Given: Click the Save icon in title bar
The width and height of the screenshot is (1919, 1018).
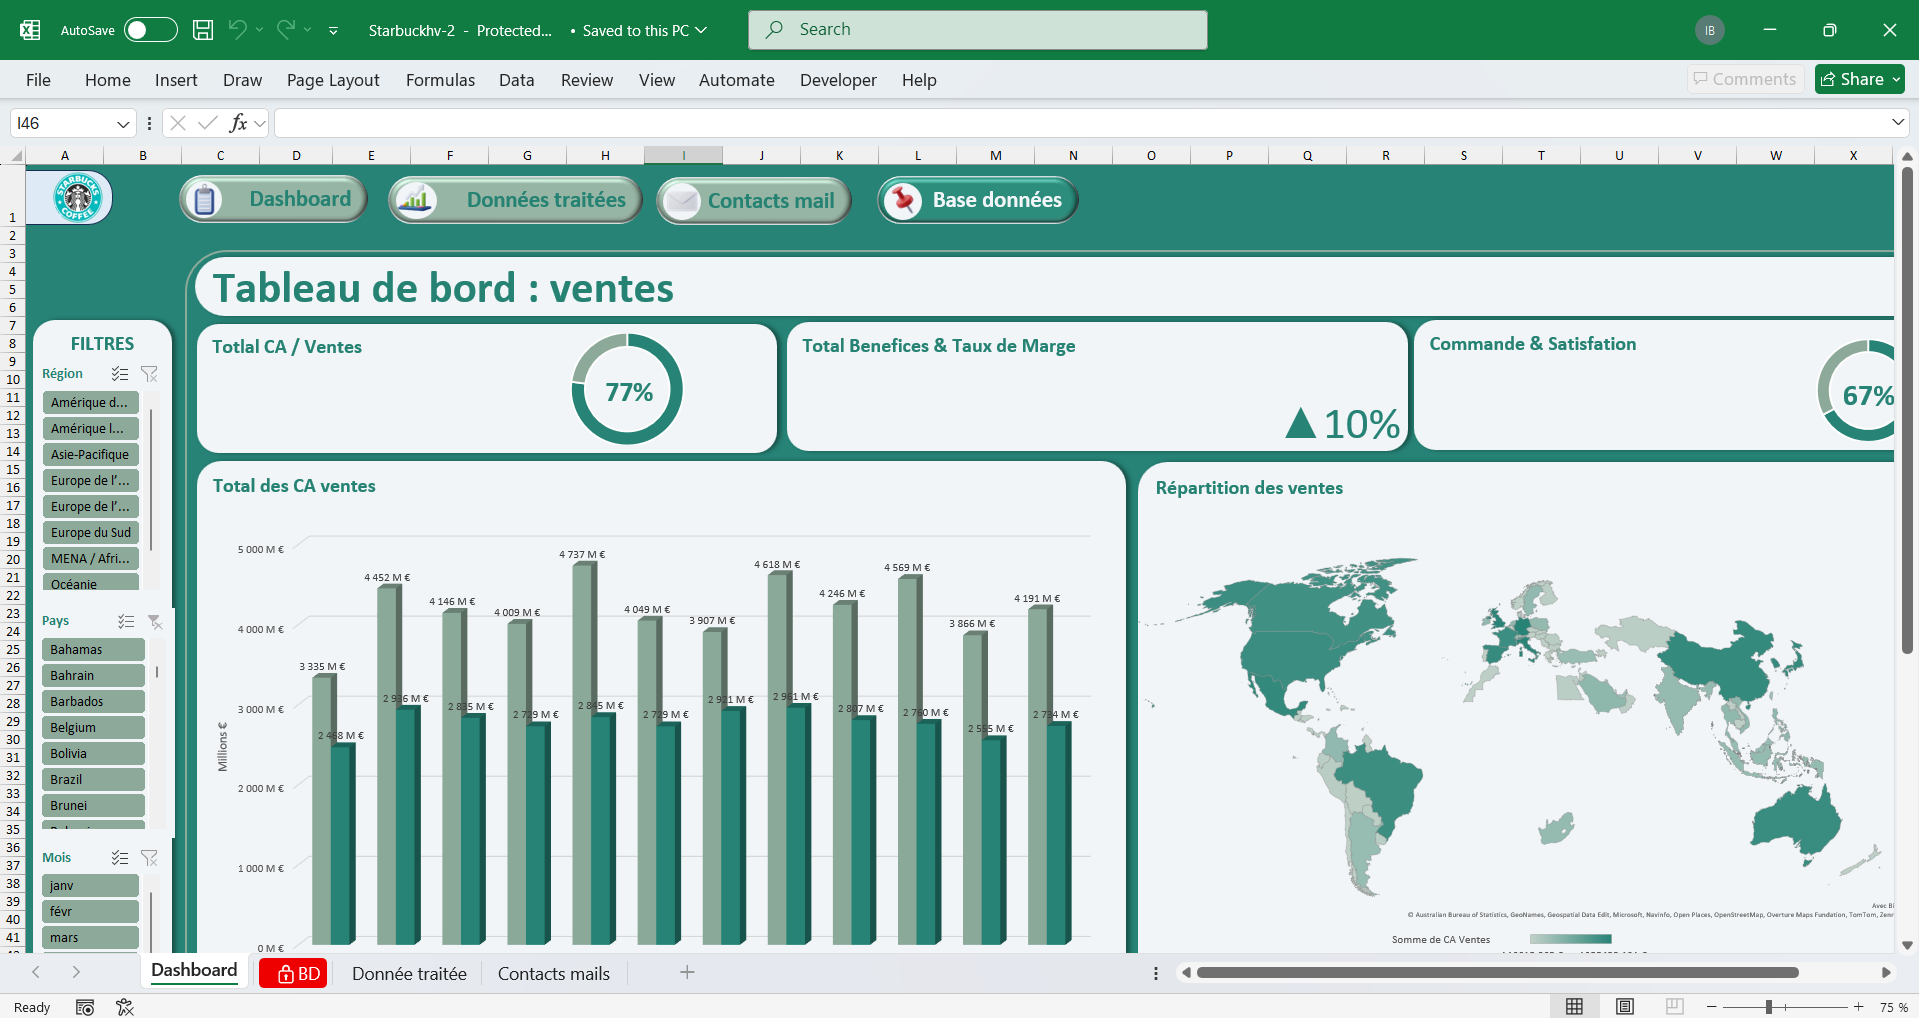Looking at the screenshot, I should pos(203,30).
